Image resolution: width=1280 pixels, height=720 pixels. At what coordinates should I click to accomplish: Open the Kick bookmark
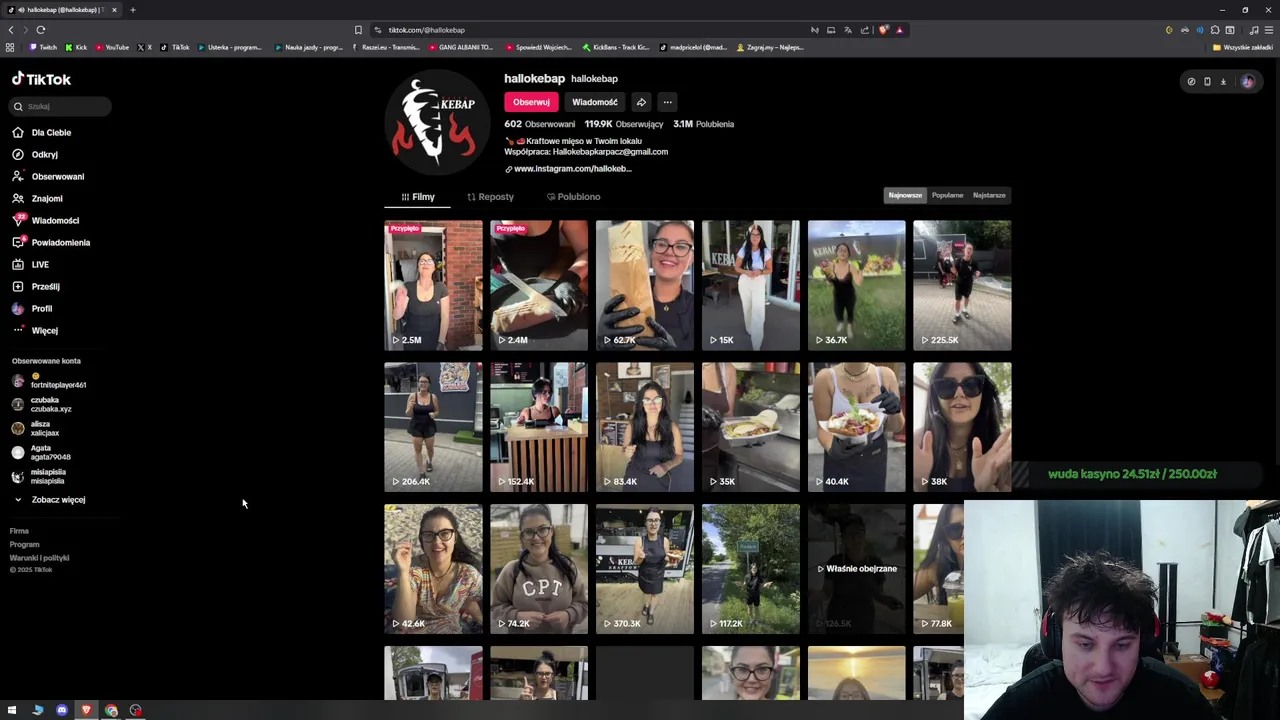(76, 47)
